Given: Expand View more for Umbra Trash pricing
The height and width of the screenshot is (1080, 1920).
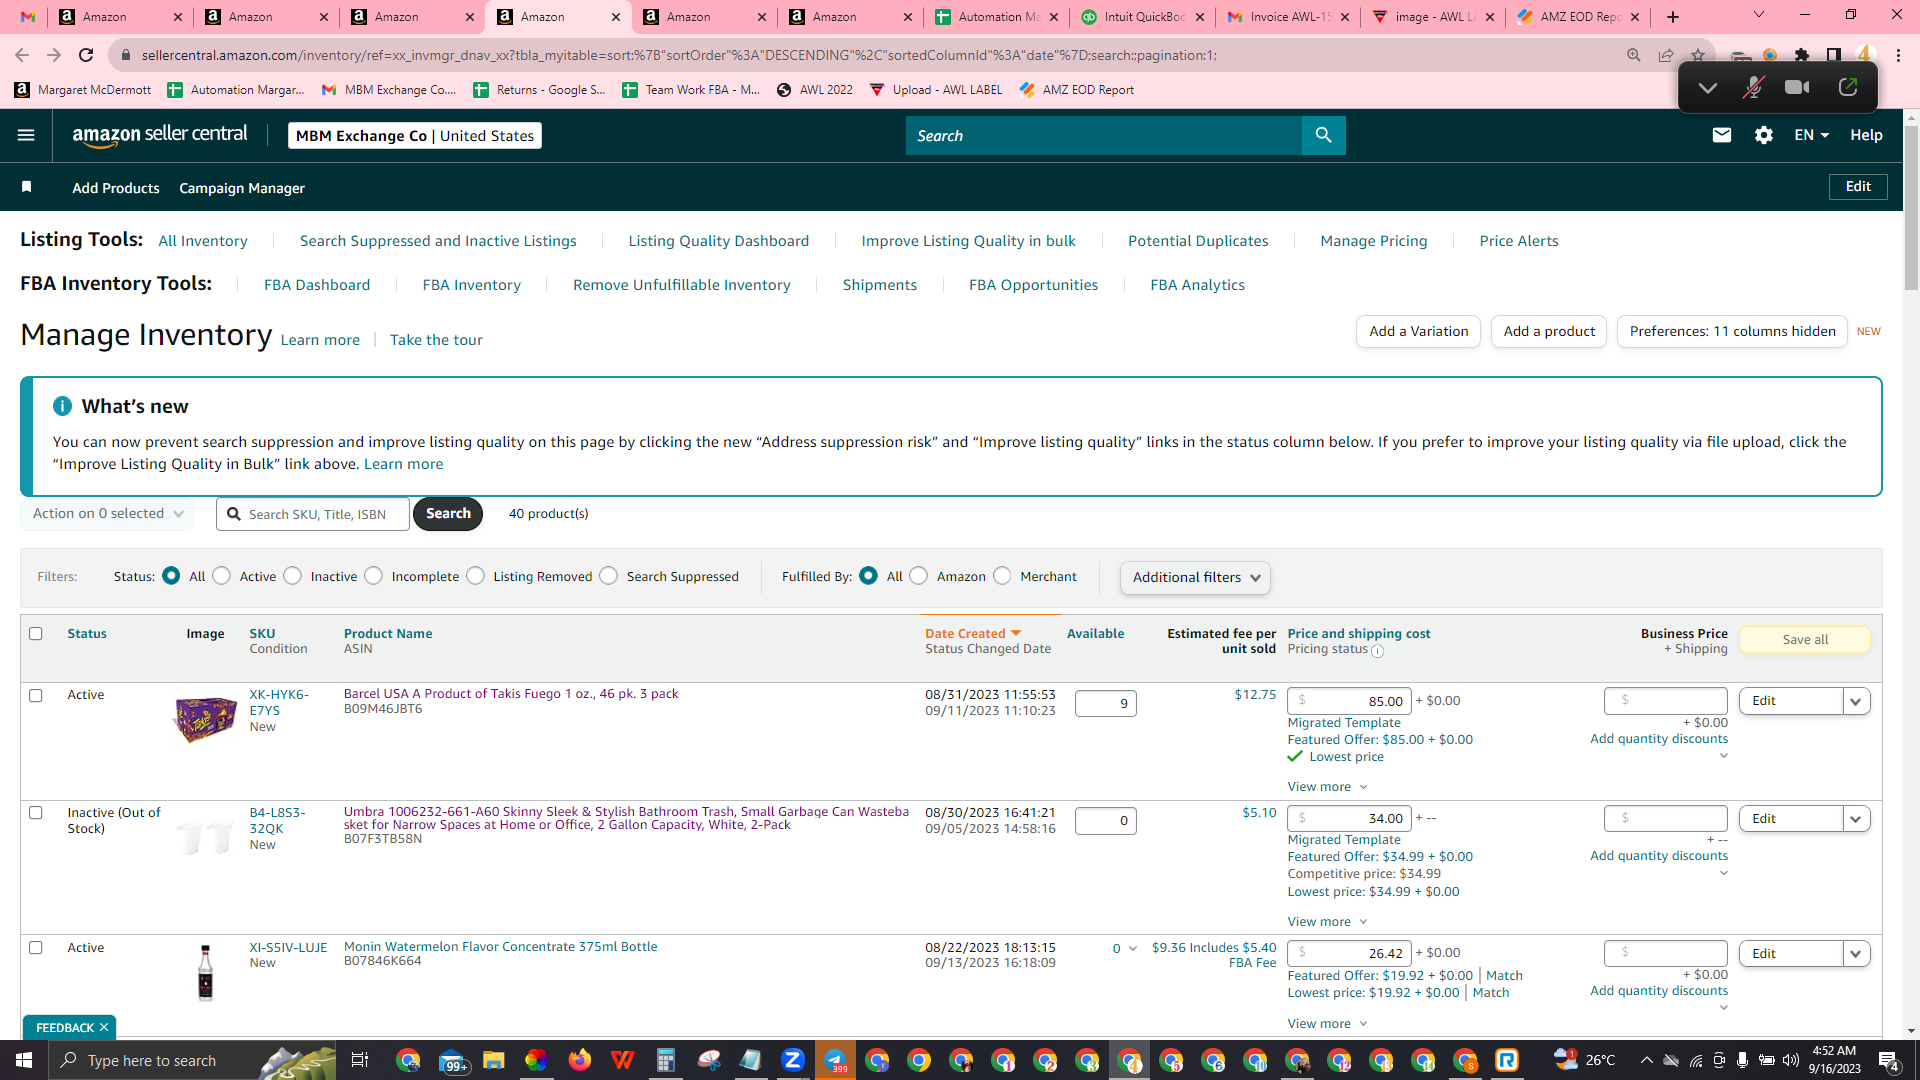Looking at the screenshot, I should tap(1327, 922).
